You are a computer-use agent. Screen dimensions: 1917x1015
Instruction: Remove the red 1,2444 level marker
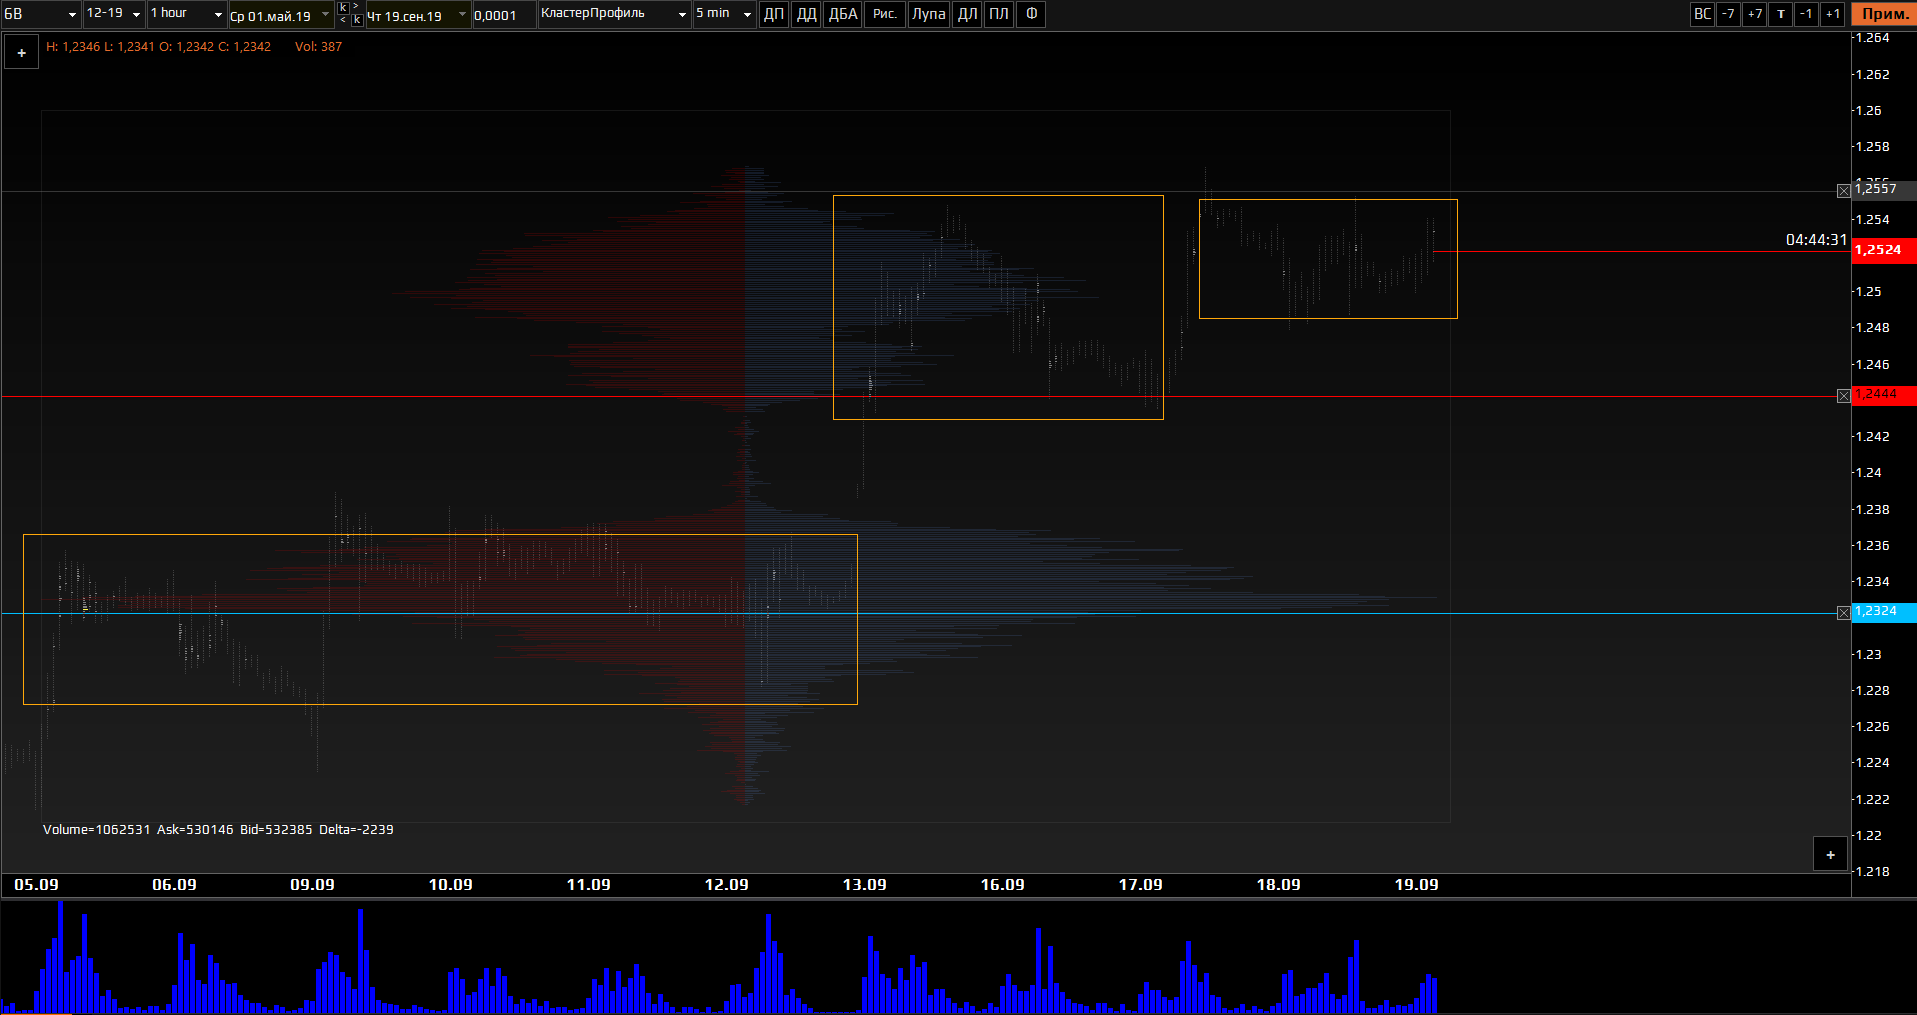point(1843,397)
